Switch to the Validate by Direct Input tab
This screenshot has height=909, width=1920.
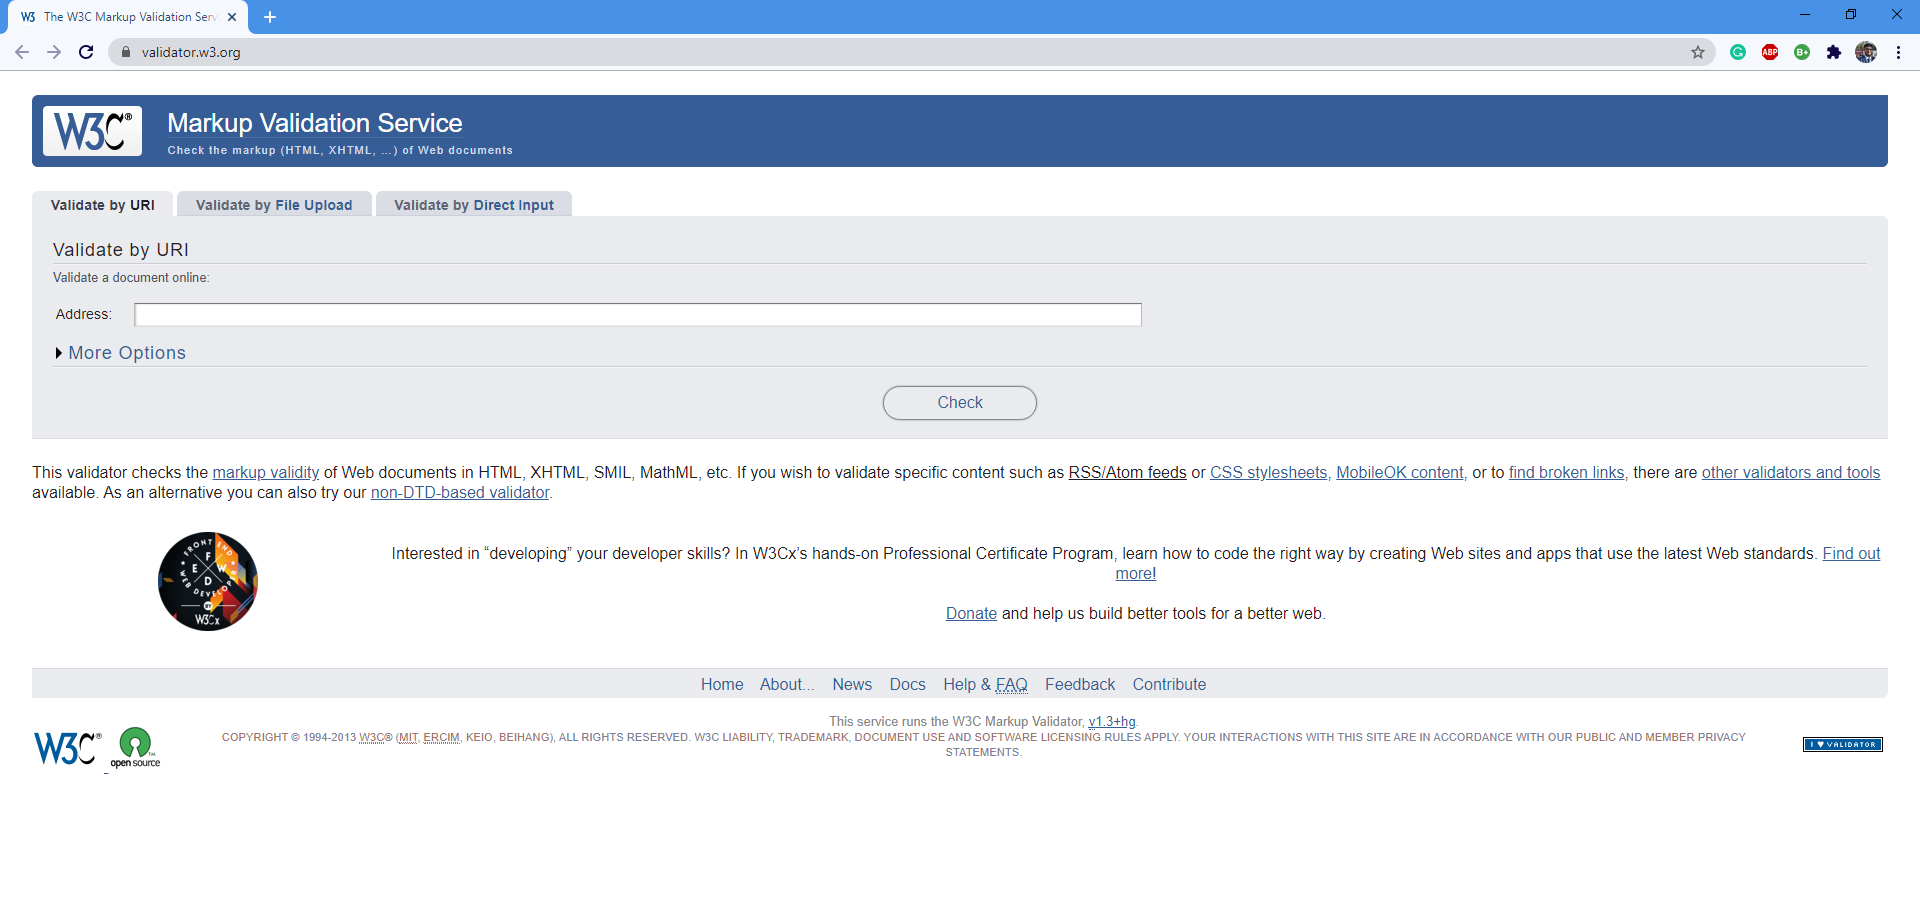[x=473, y=204]
